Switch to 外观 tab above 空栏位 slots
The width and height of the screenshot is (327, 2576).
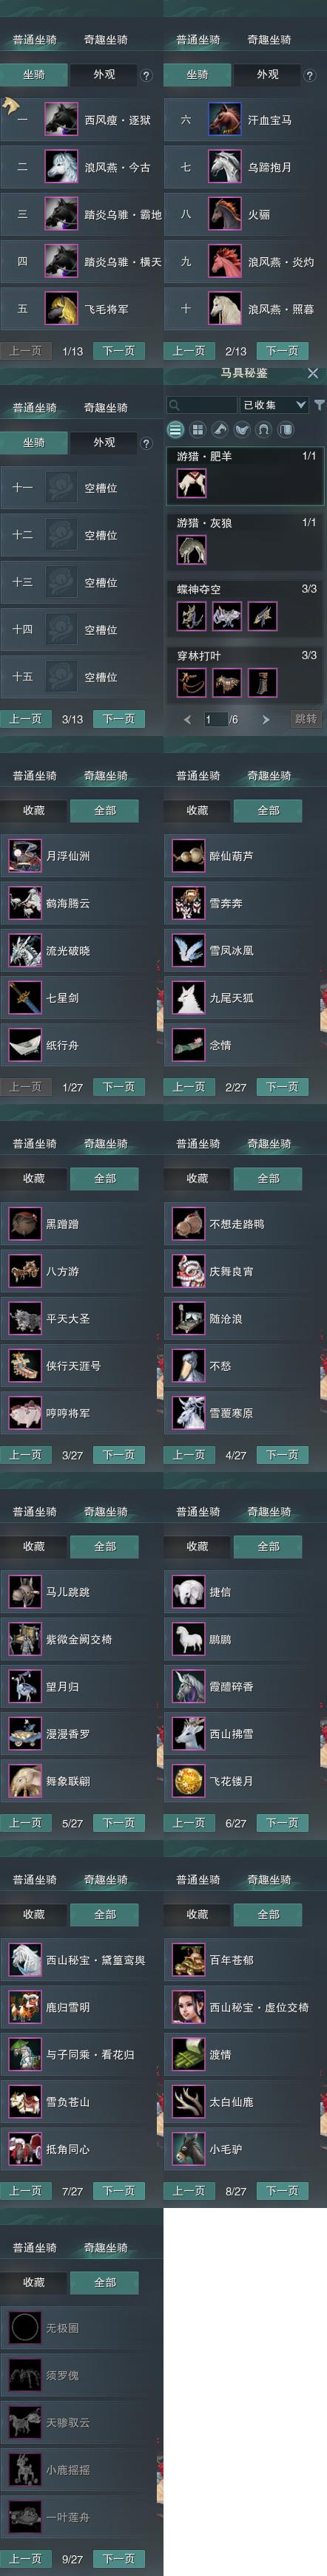(x=104, y=442)
